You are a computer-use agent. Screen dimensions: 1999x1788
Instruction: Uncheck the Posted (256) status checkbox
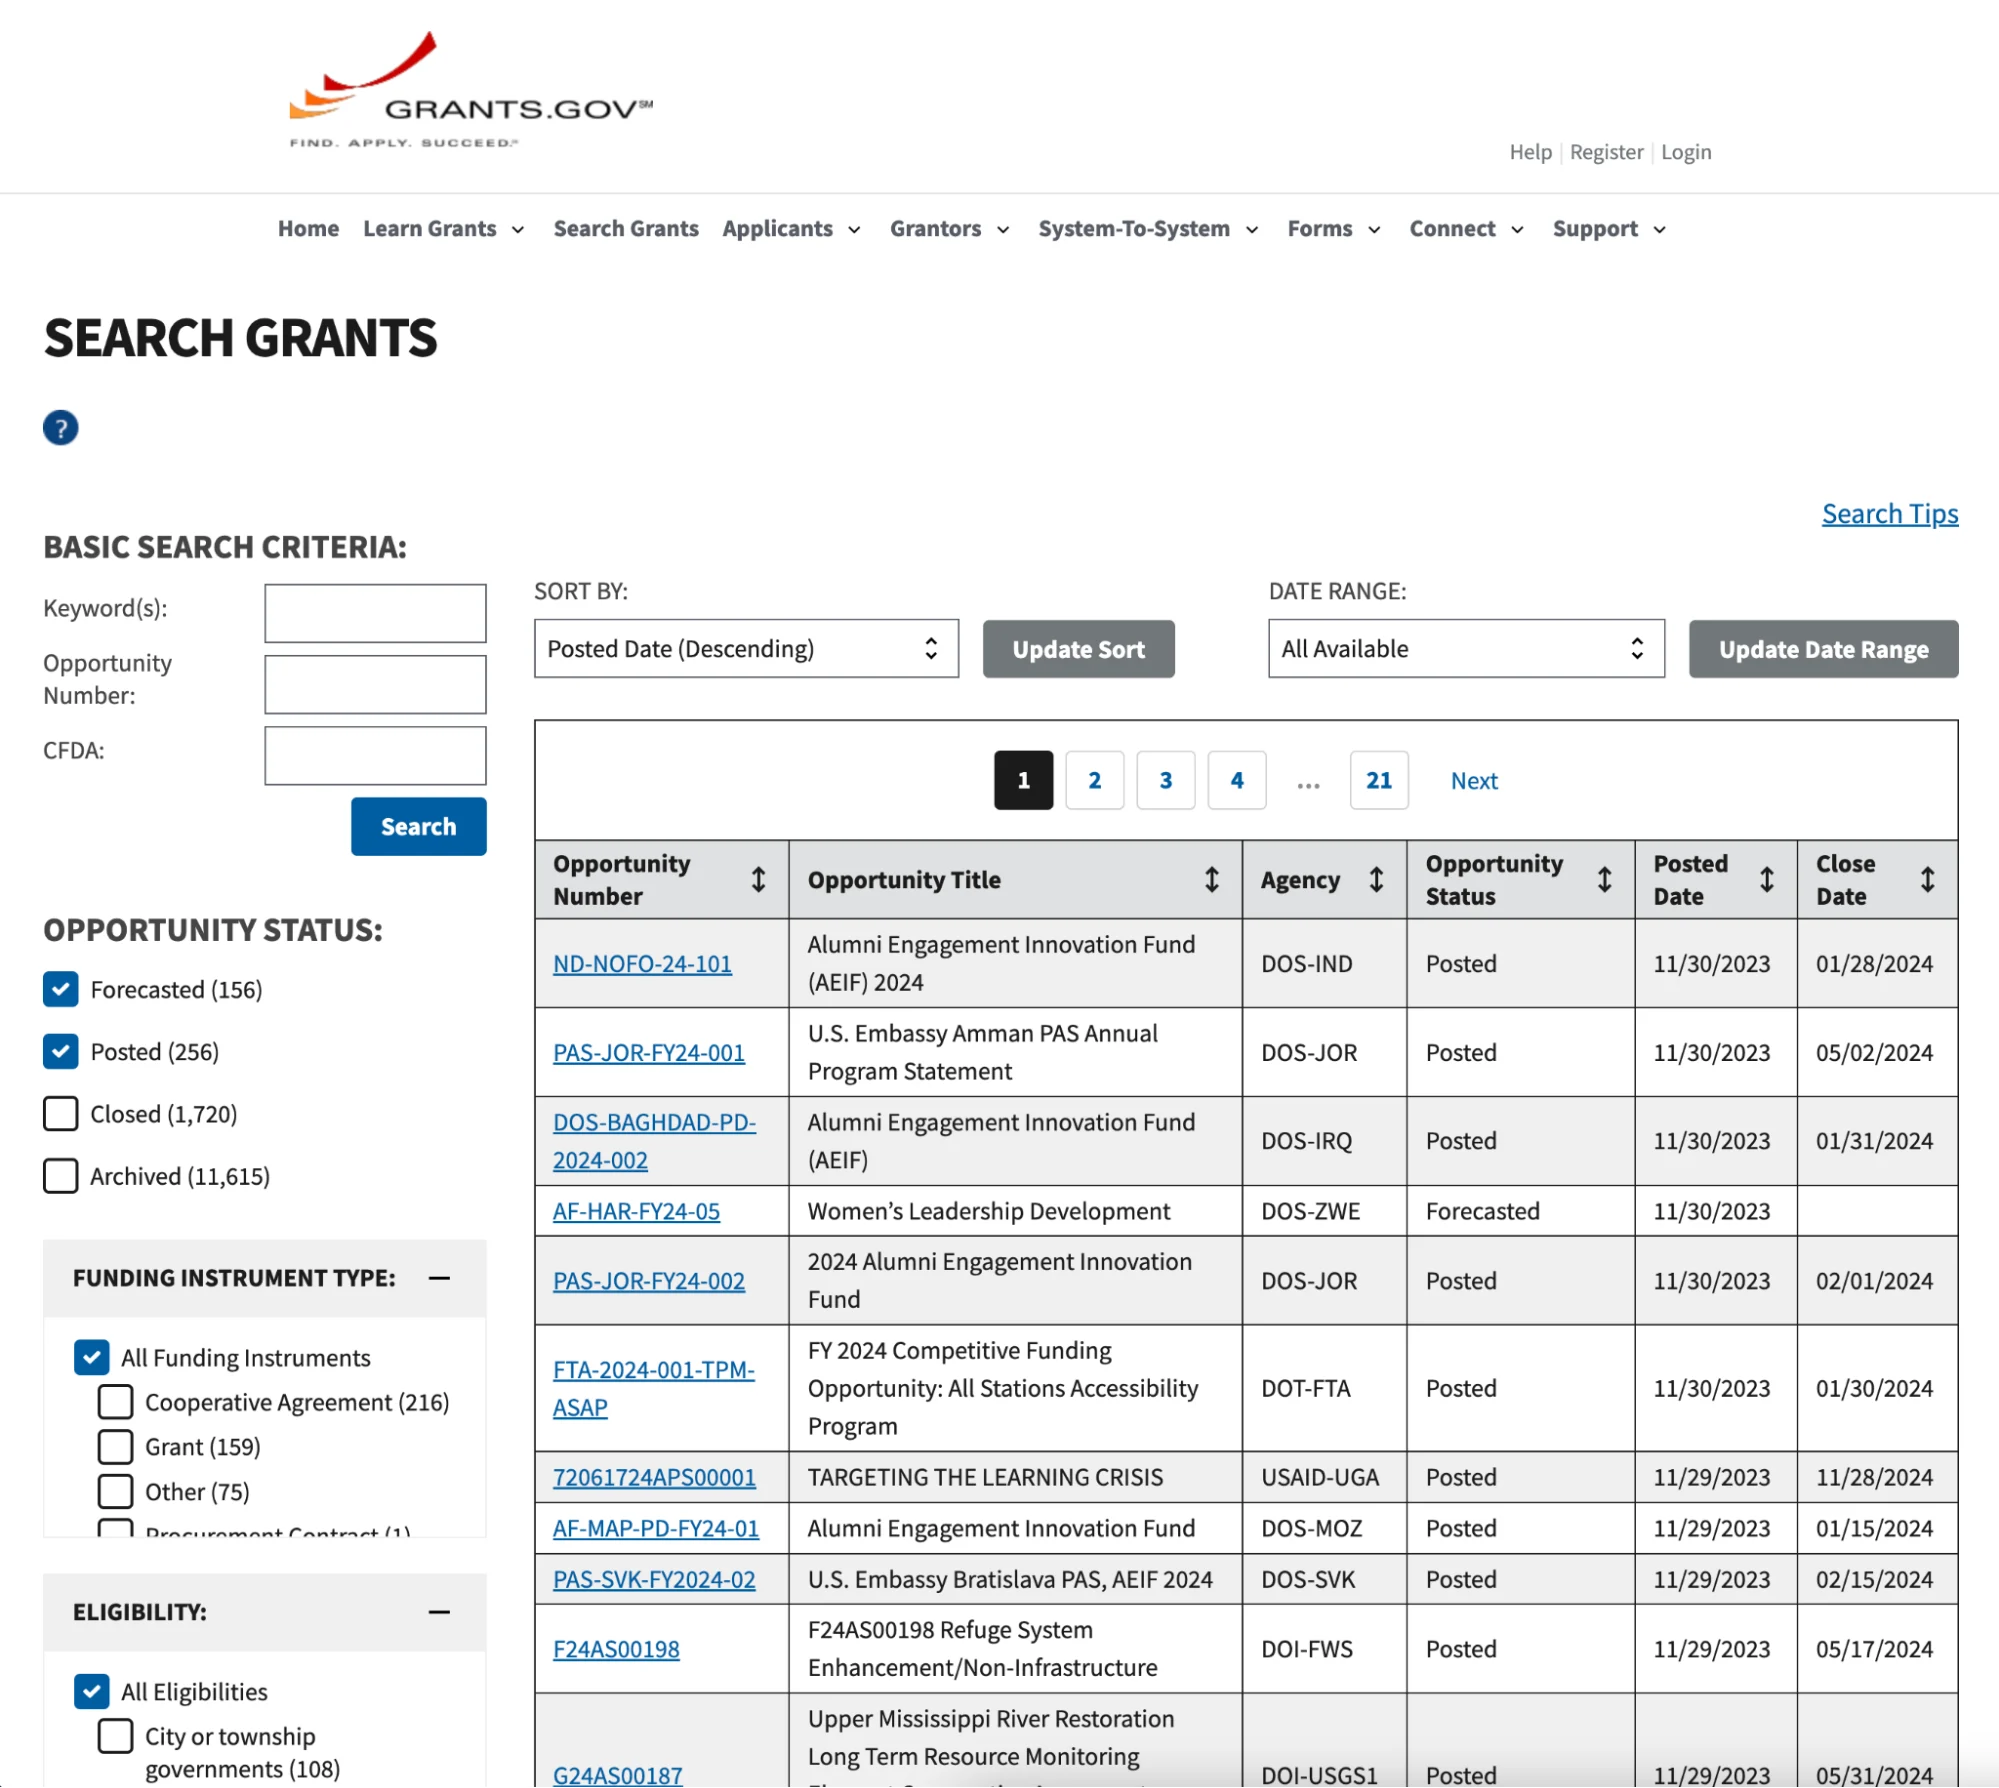click(x=61, y=1051)
